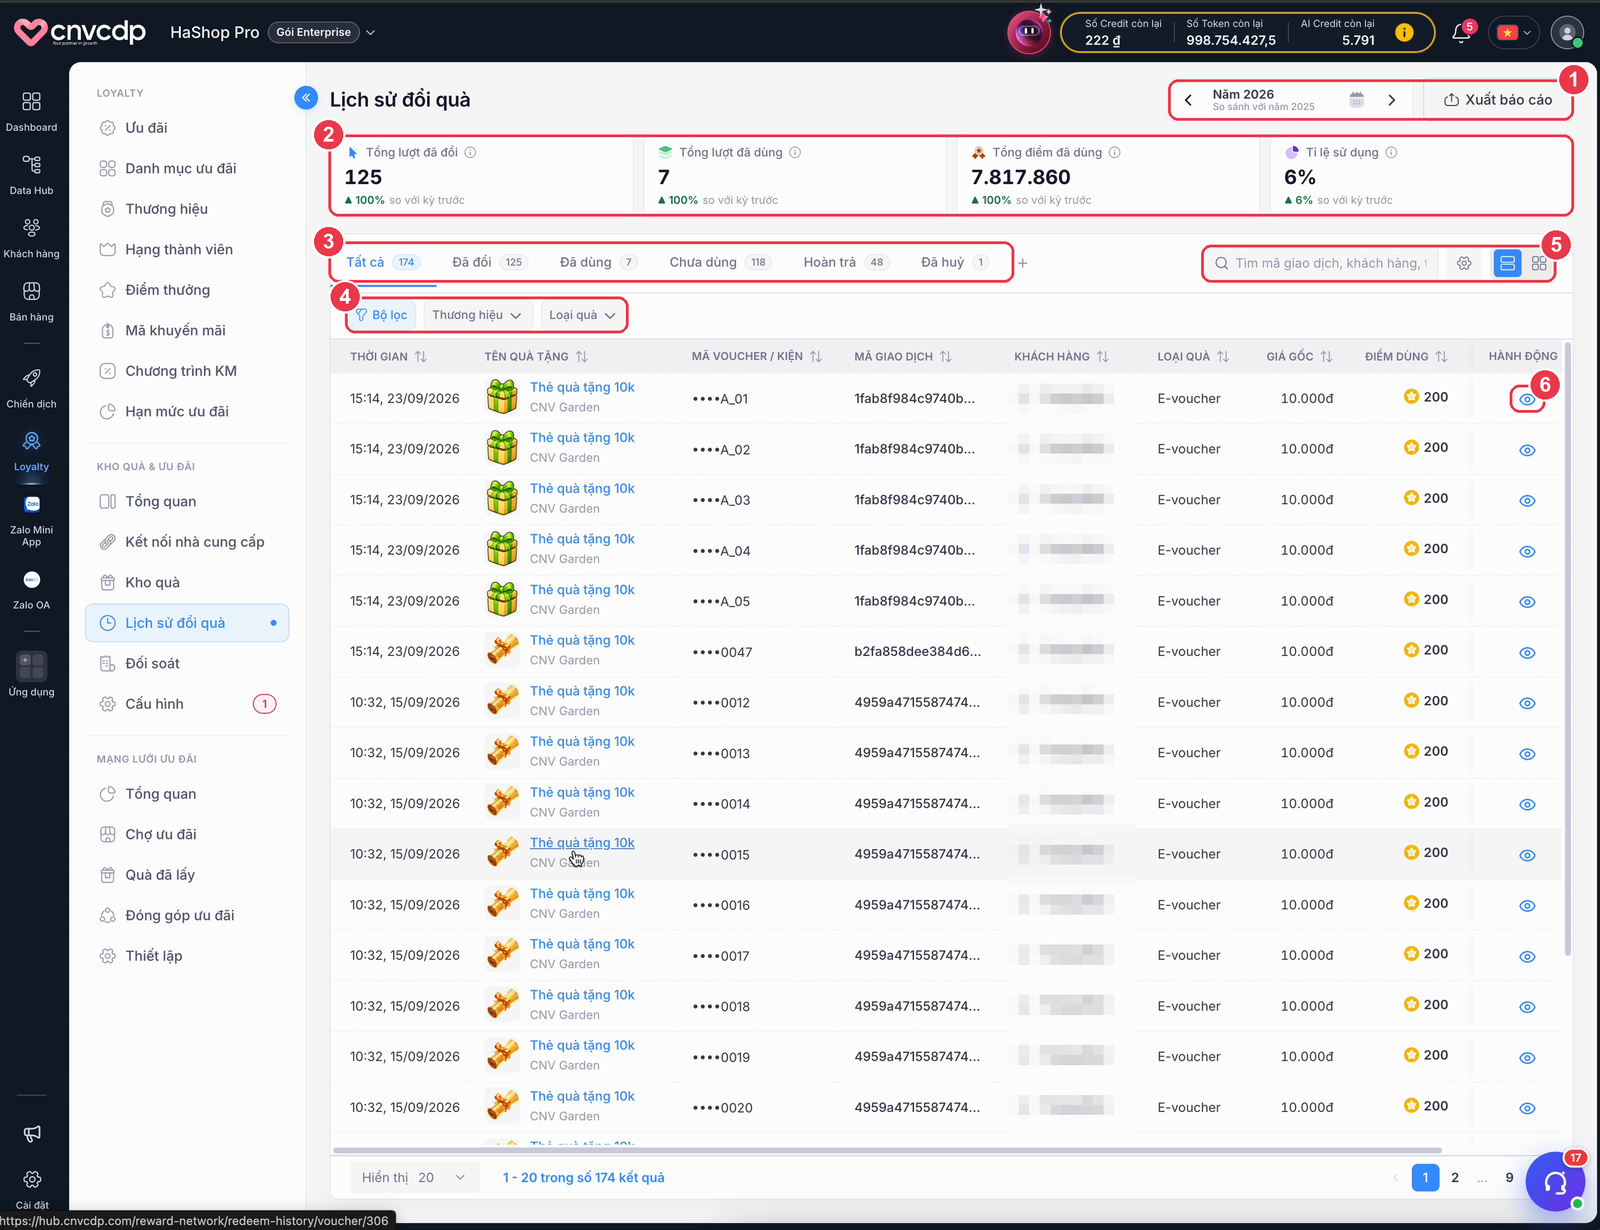View details of voucher 0015 row

(x=1527, y=855)
